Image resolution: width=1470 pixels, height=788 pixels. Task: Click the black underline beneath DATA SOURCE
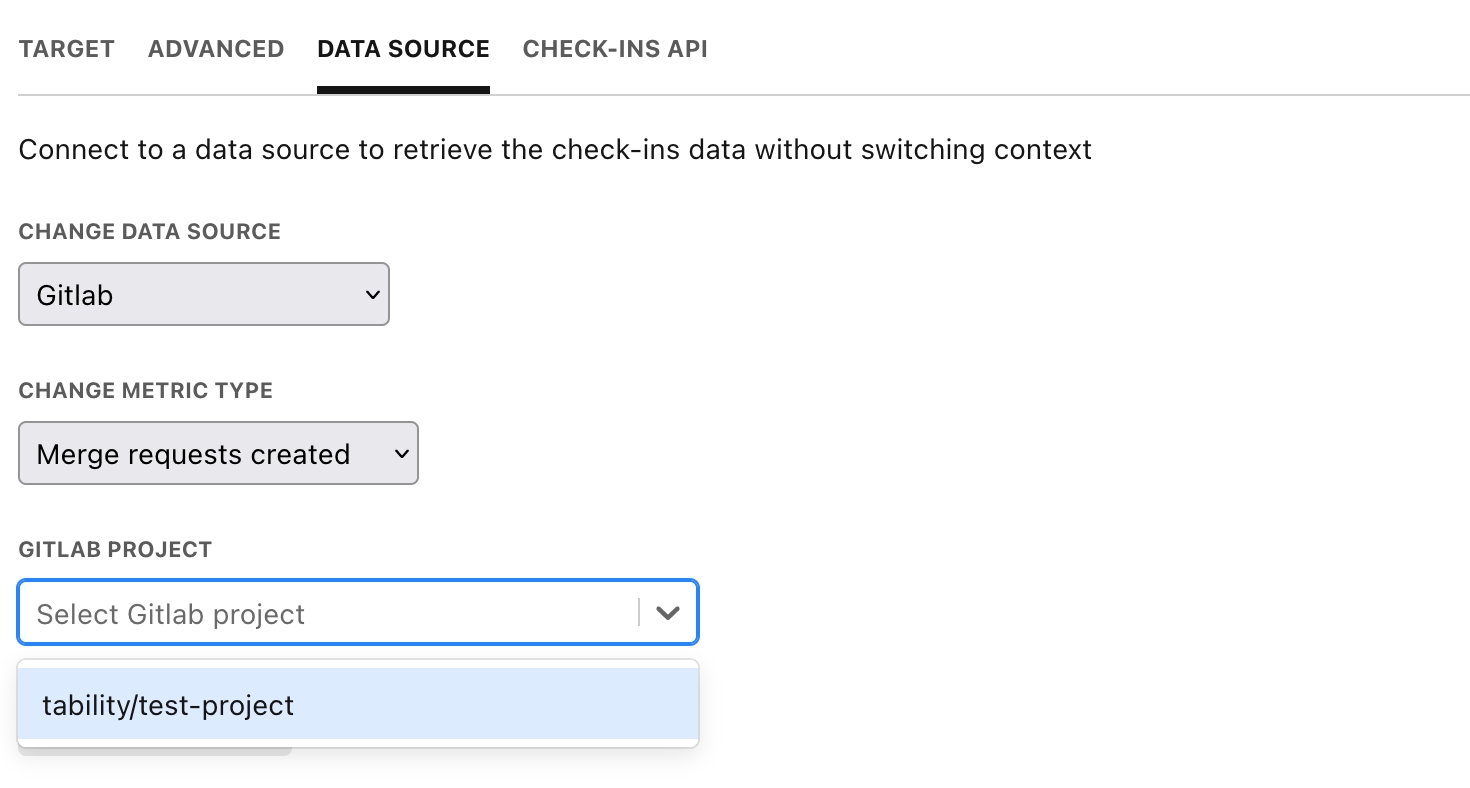pos(403,90)
